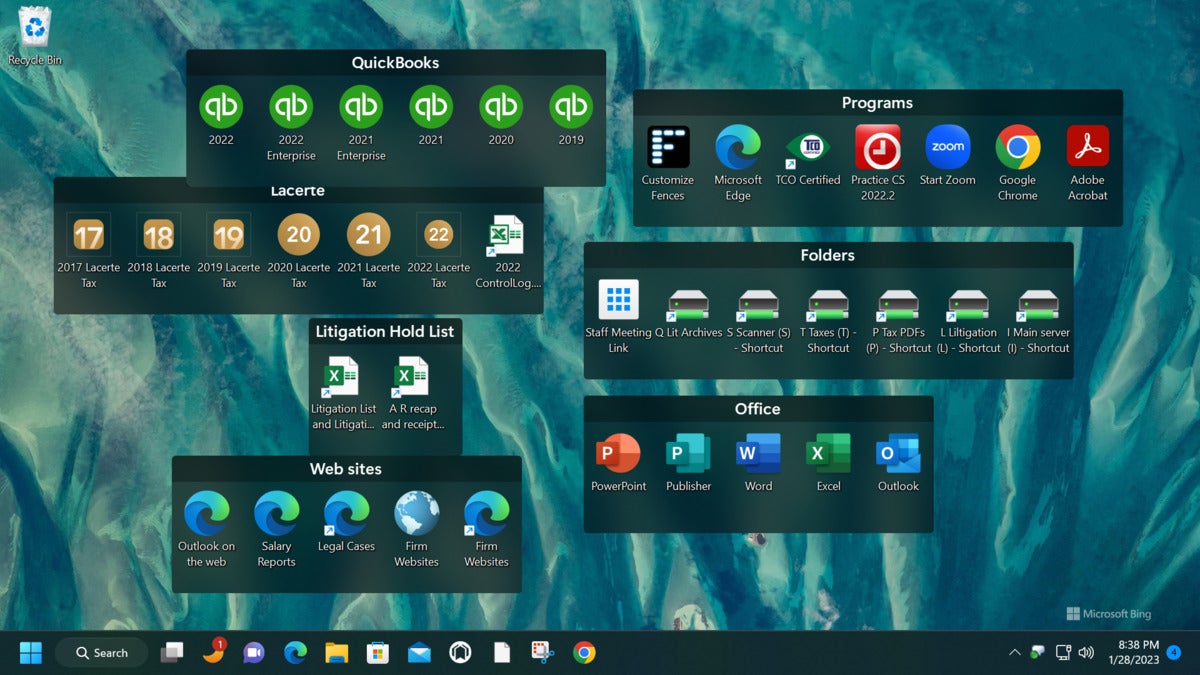Start Zoom from Programs fence
This screenshot has width=1200, height=675.
click(x=947, y=148)
